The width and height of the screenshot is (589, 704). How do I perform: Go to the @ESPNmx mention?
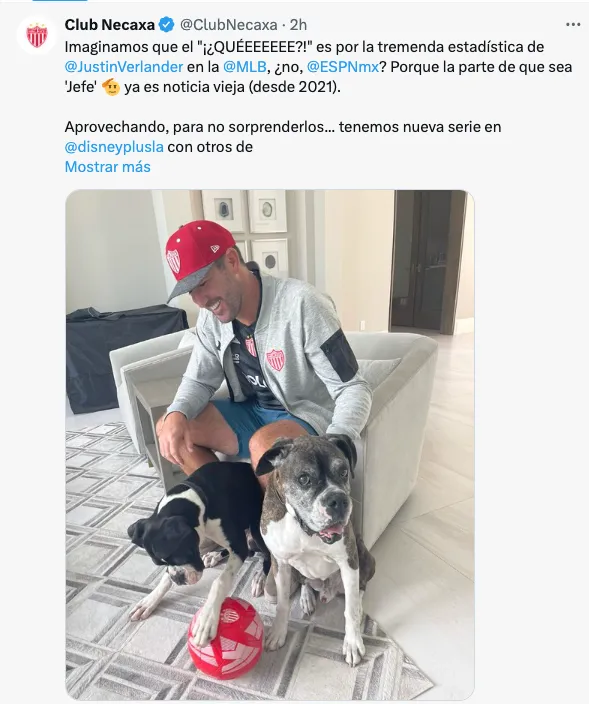click(343, 67)
